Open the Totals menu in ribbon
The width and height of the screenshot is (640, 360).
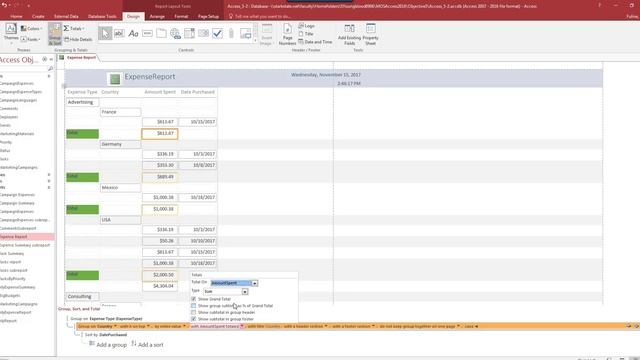[x=74, y=29]
